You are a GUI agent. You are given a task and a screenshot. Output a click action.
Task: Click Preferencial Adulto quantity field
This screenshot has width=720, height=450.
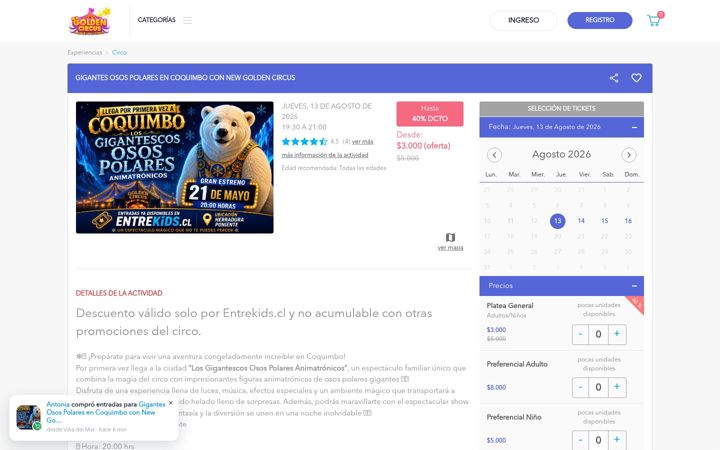click(598, 387)
